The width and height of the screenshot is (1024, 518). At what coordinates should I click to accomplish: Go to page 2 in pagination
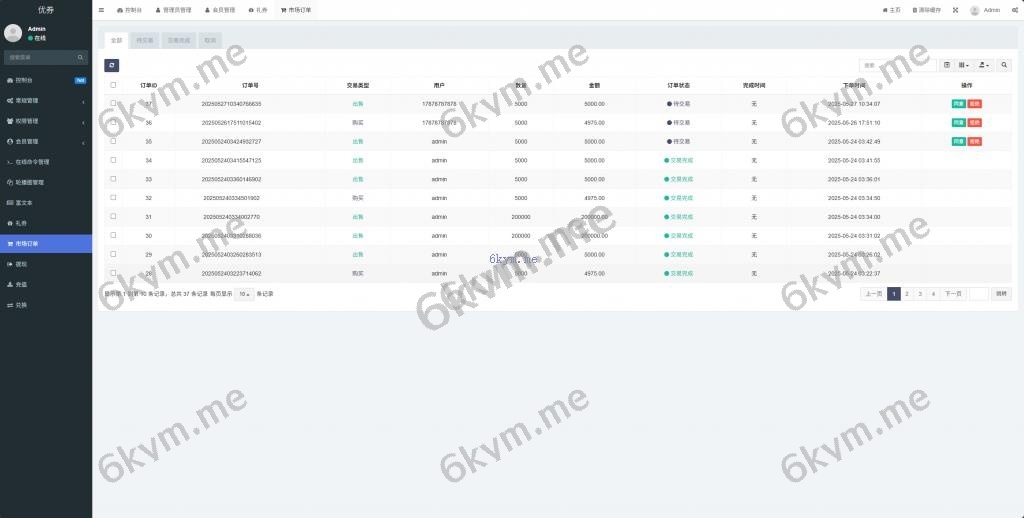pyautogui.click(x=906, y=294)
